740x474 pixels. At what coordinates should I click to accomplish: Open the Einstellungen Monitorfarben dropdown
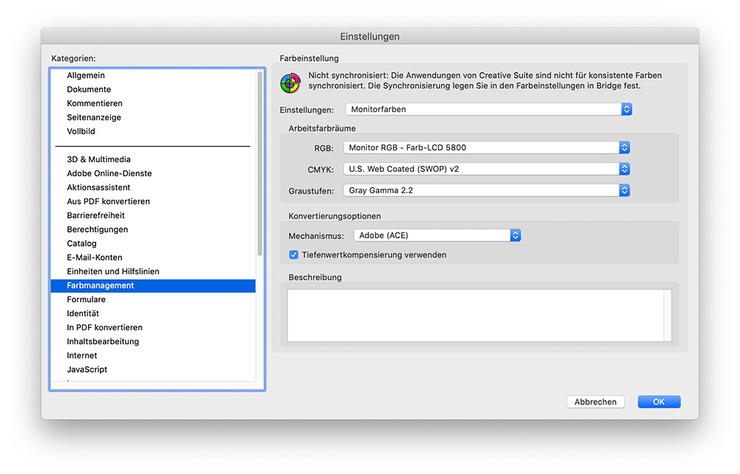[x=488, y=110]
